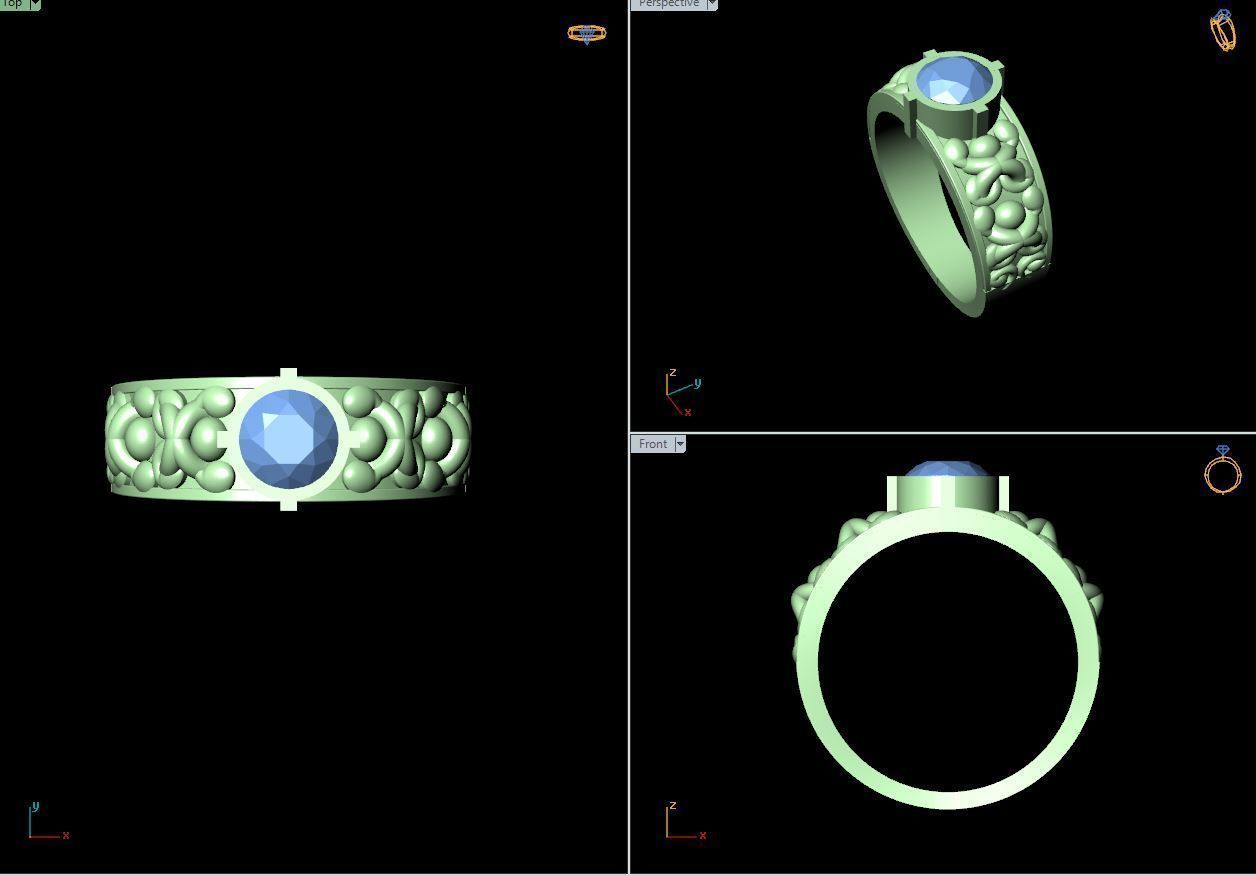
Task: Select the Front viewport title label
Action: tap(653, 444)
